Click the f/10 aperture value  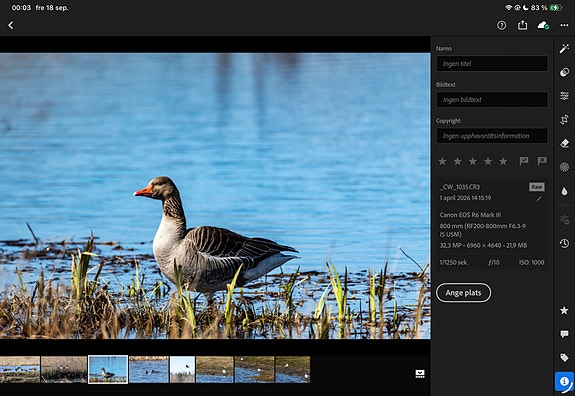pyautogui.click(x=494, y=263)
